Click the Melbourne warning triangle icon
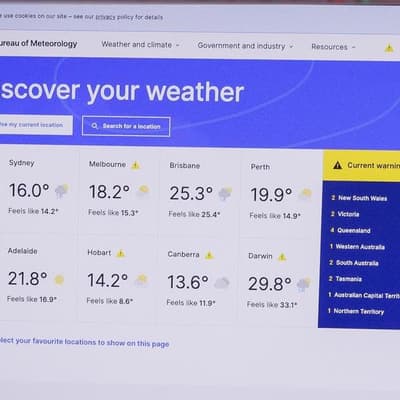 (135, 165)
